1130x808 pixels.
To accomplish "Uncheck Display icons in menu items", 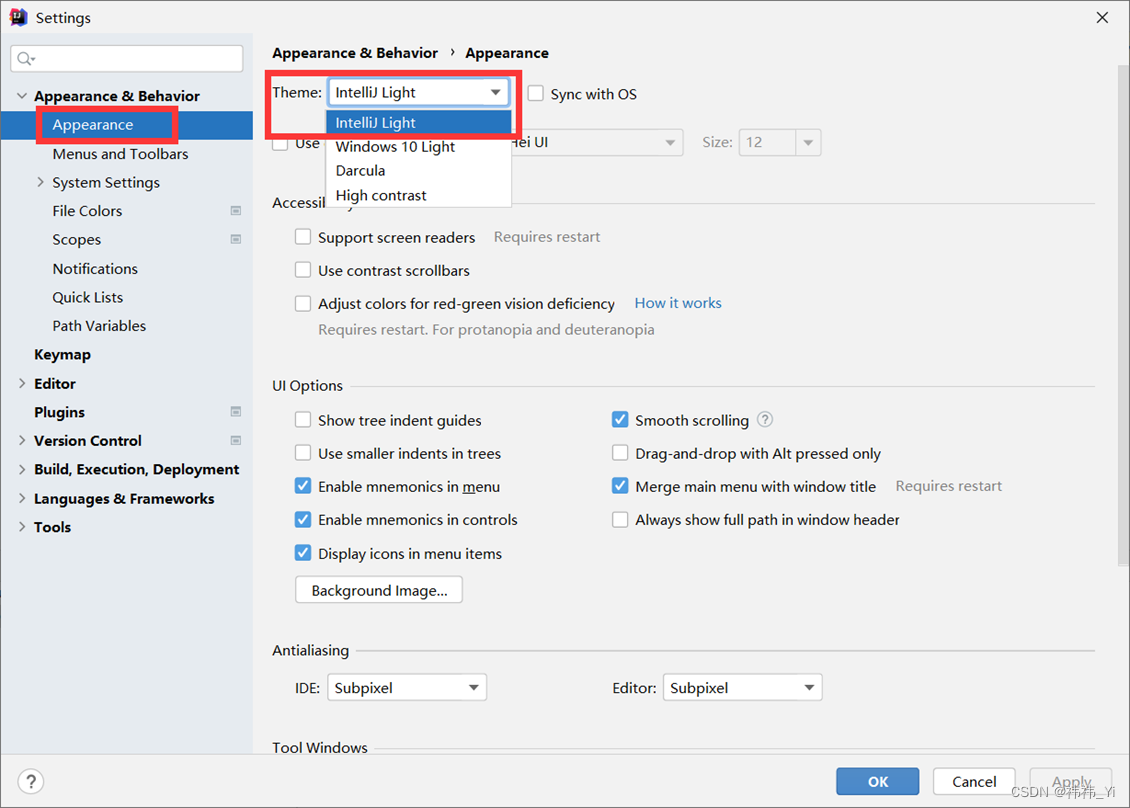I will pos(303,554).
